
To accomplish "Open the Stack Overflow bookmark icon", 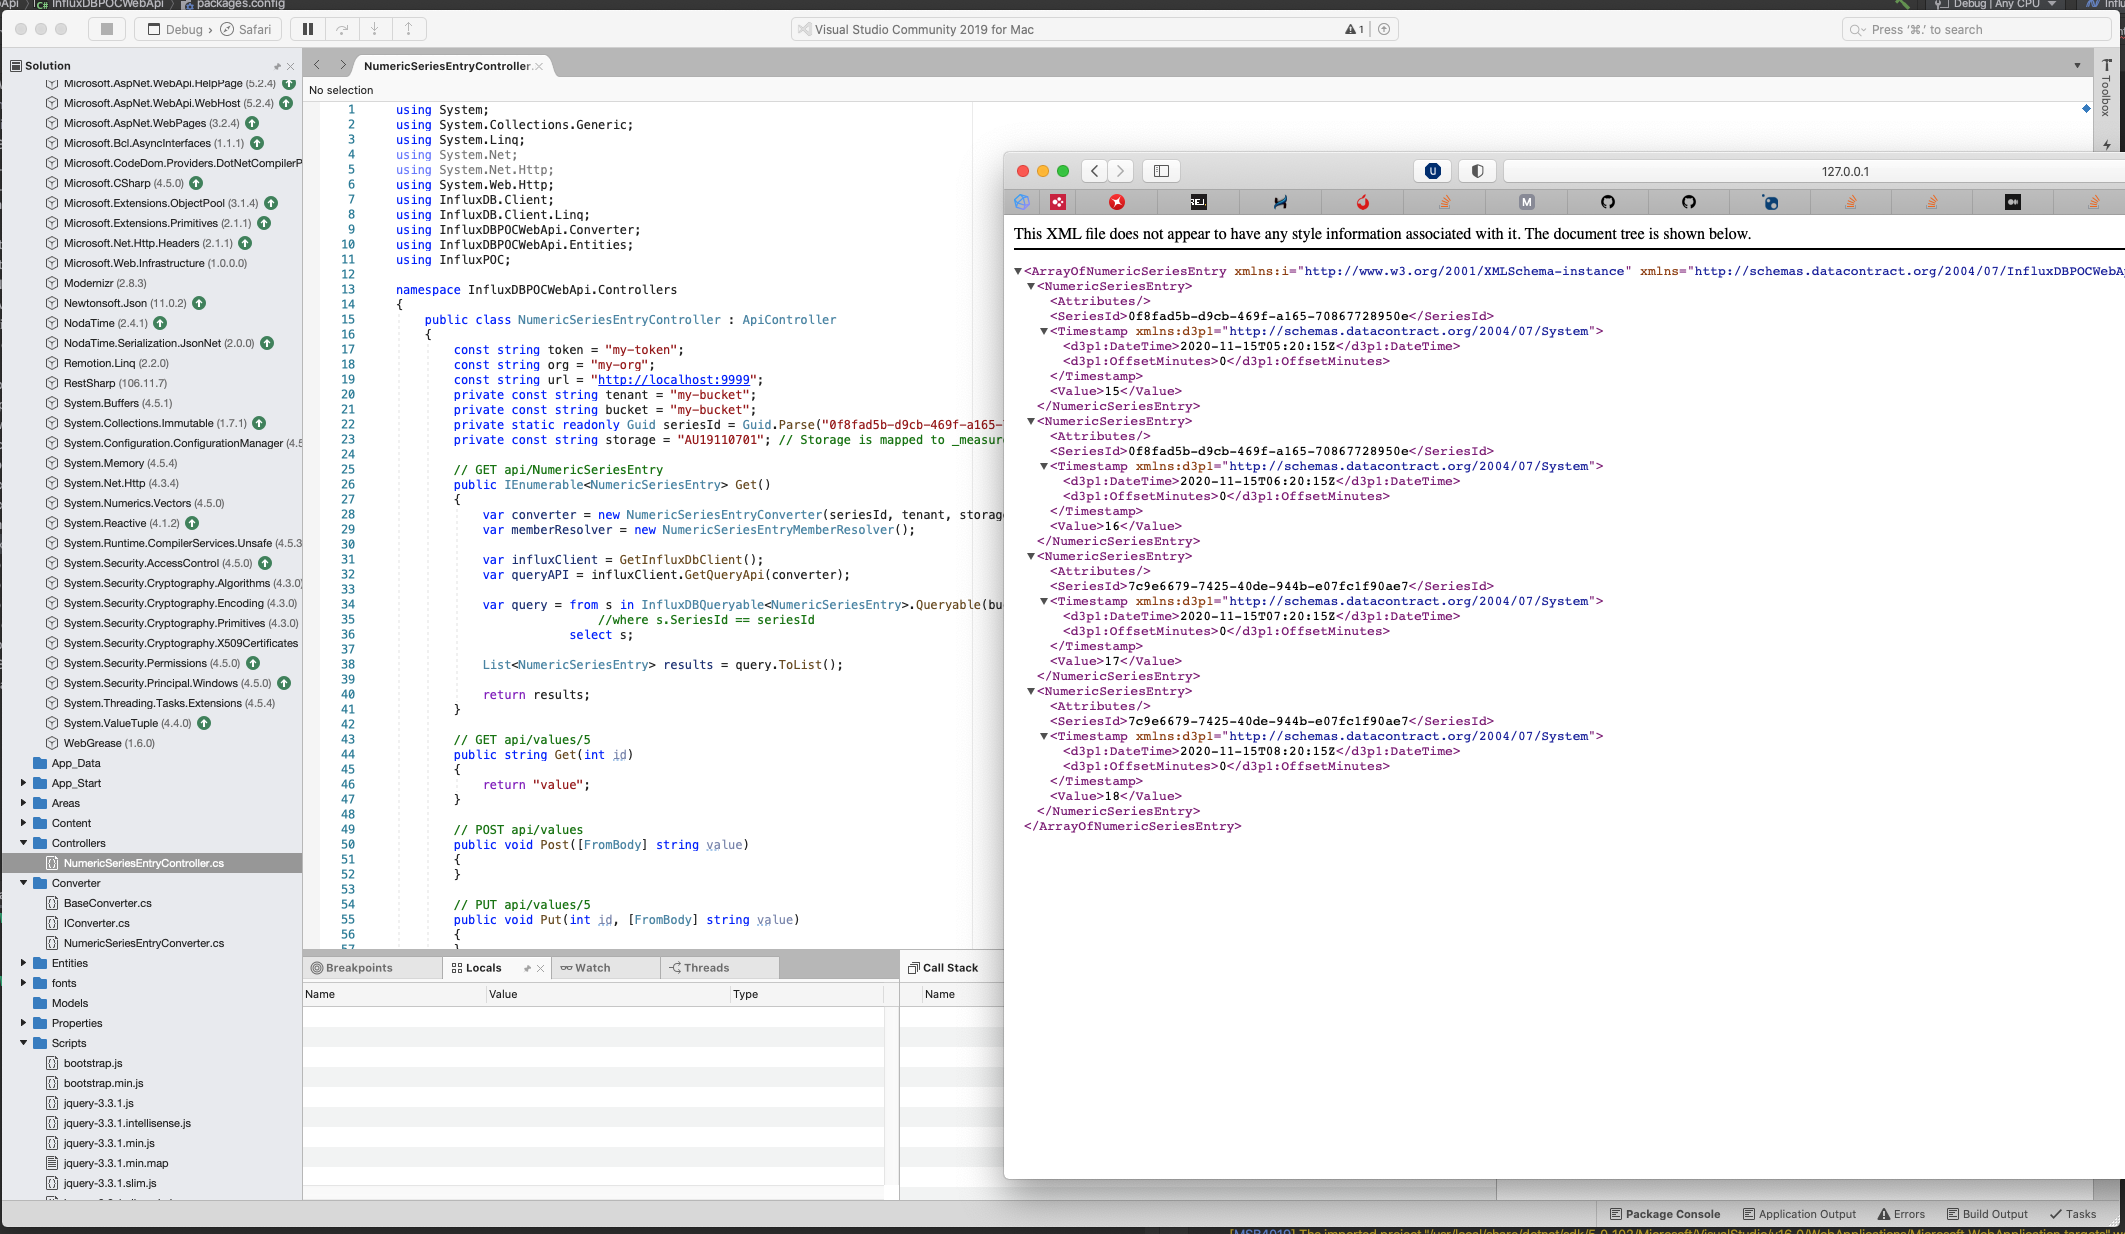I will click(1444, 202).
